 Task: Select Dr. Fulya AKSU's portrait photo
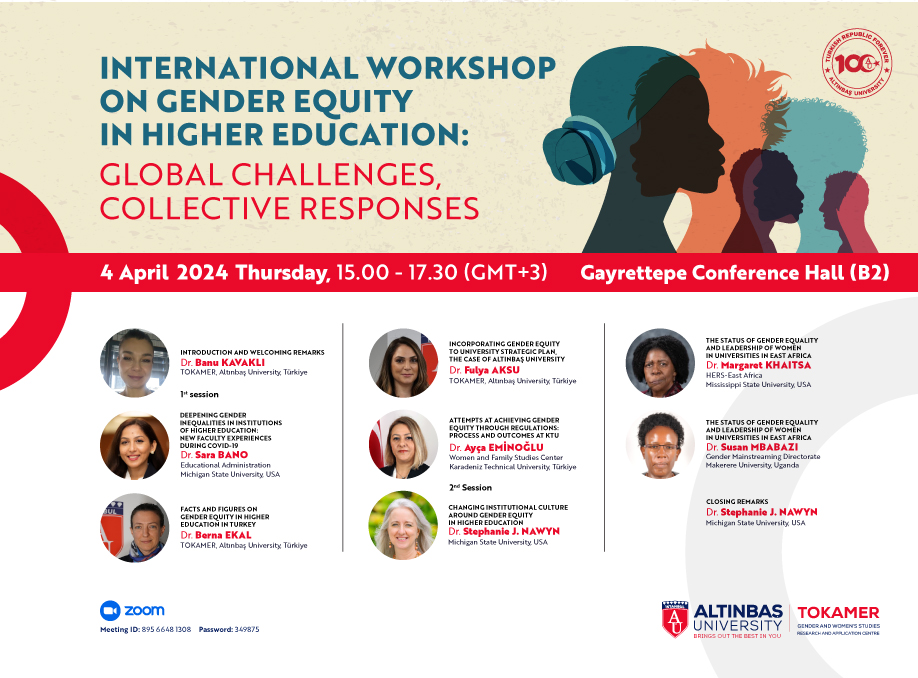click(x=403, y=363)
